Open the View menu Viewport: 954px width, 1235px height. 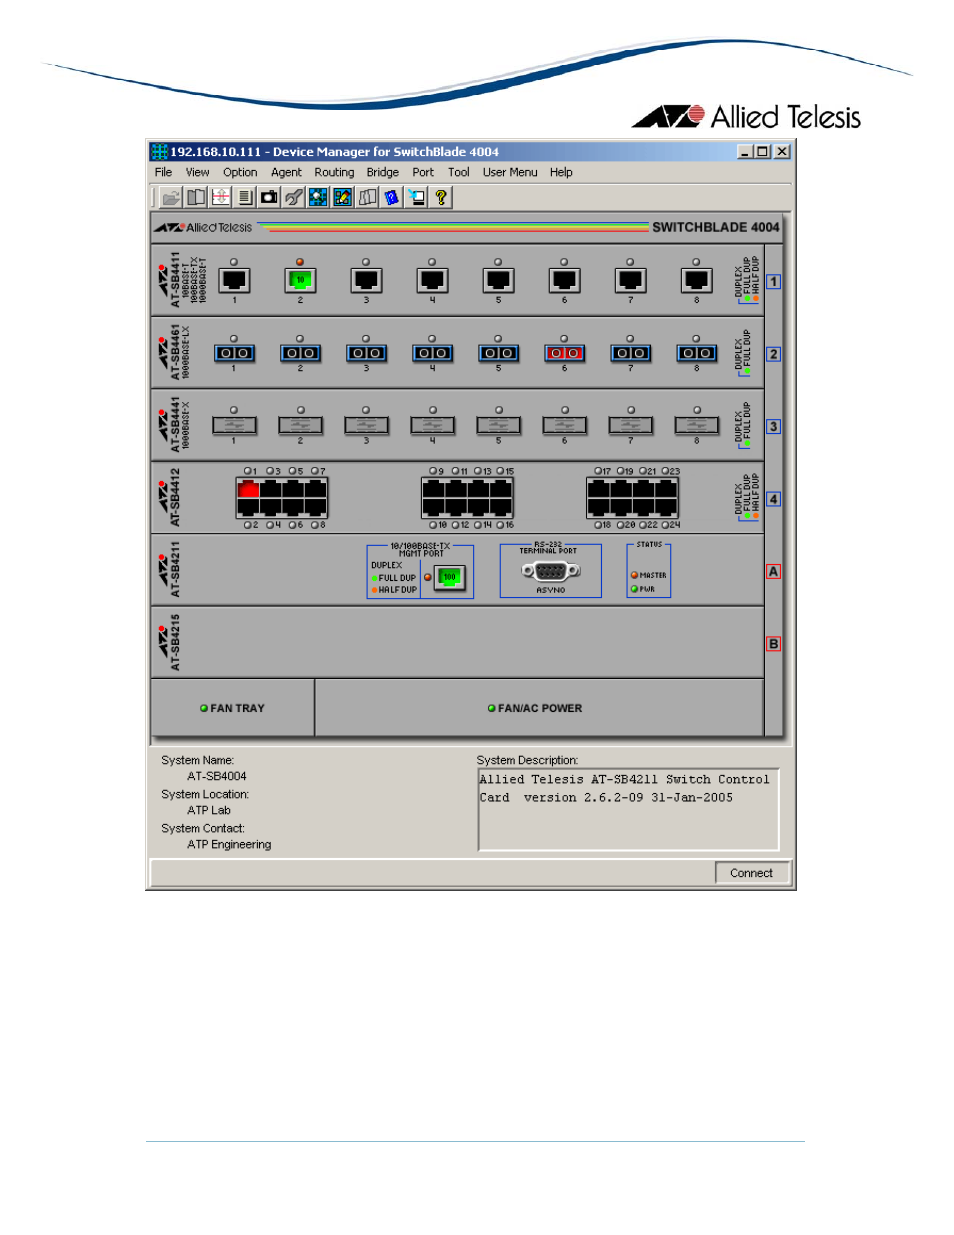[x=198, y=173]
